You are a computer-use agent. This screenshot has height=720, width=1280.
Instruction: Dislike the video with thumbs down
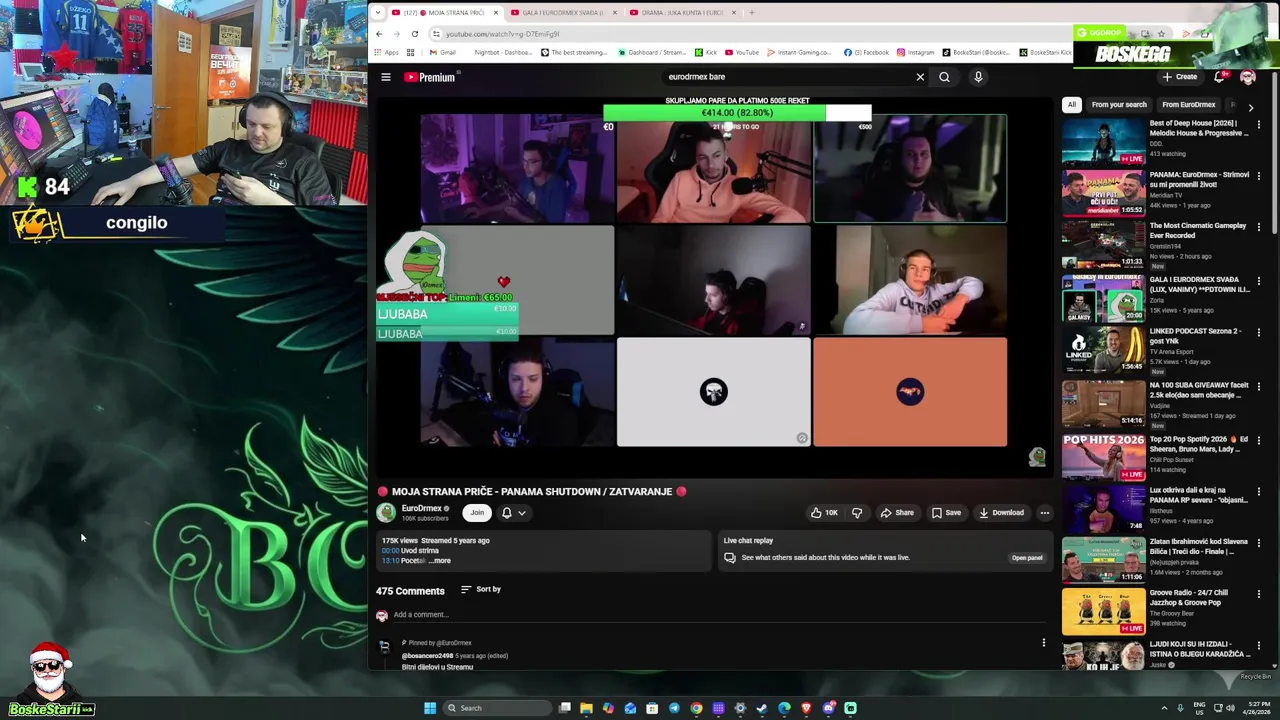[857, 513]
